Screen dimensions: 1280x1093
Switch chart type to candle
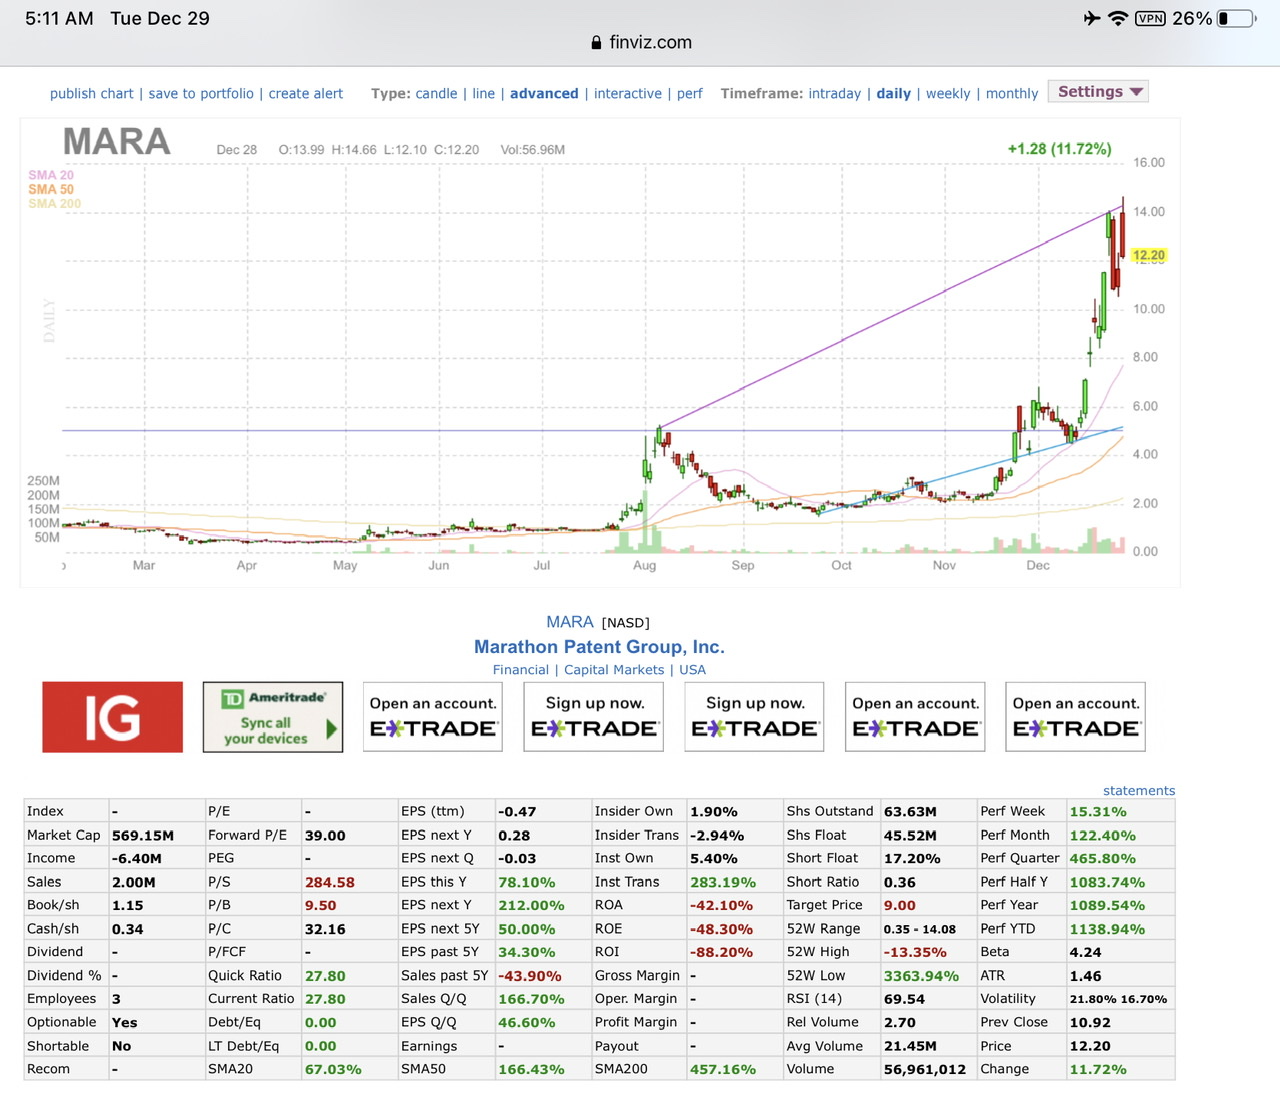(x=436, y=93)
